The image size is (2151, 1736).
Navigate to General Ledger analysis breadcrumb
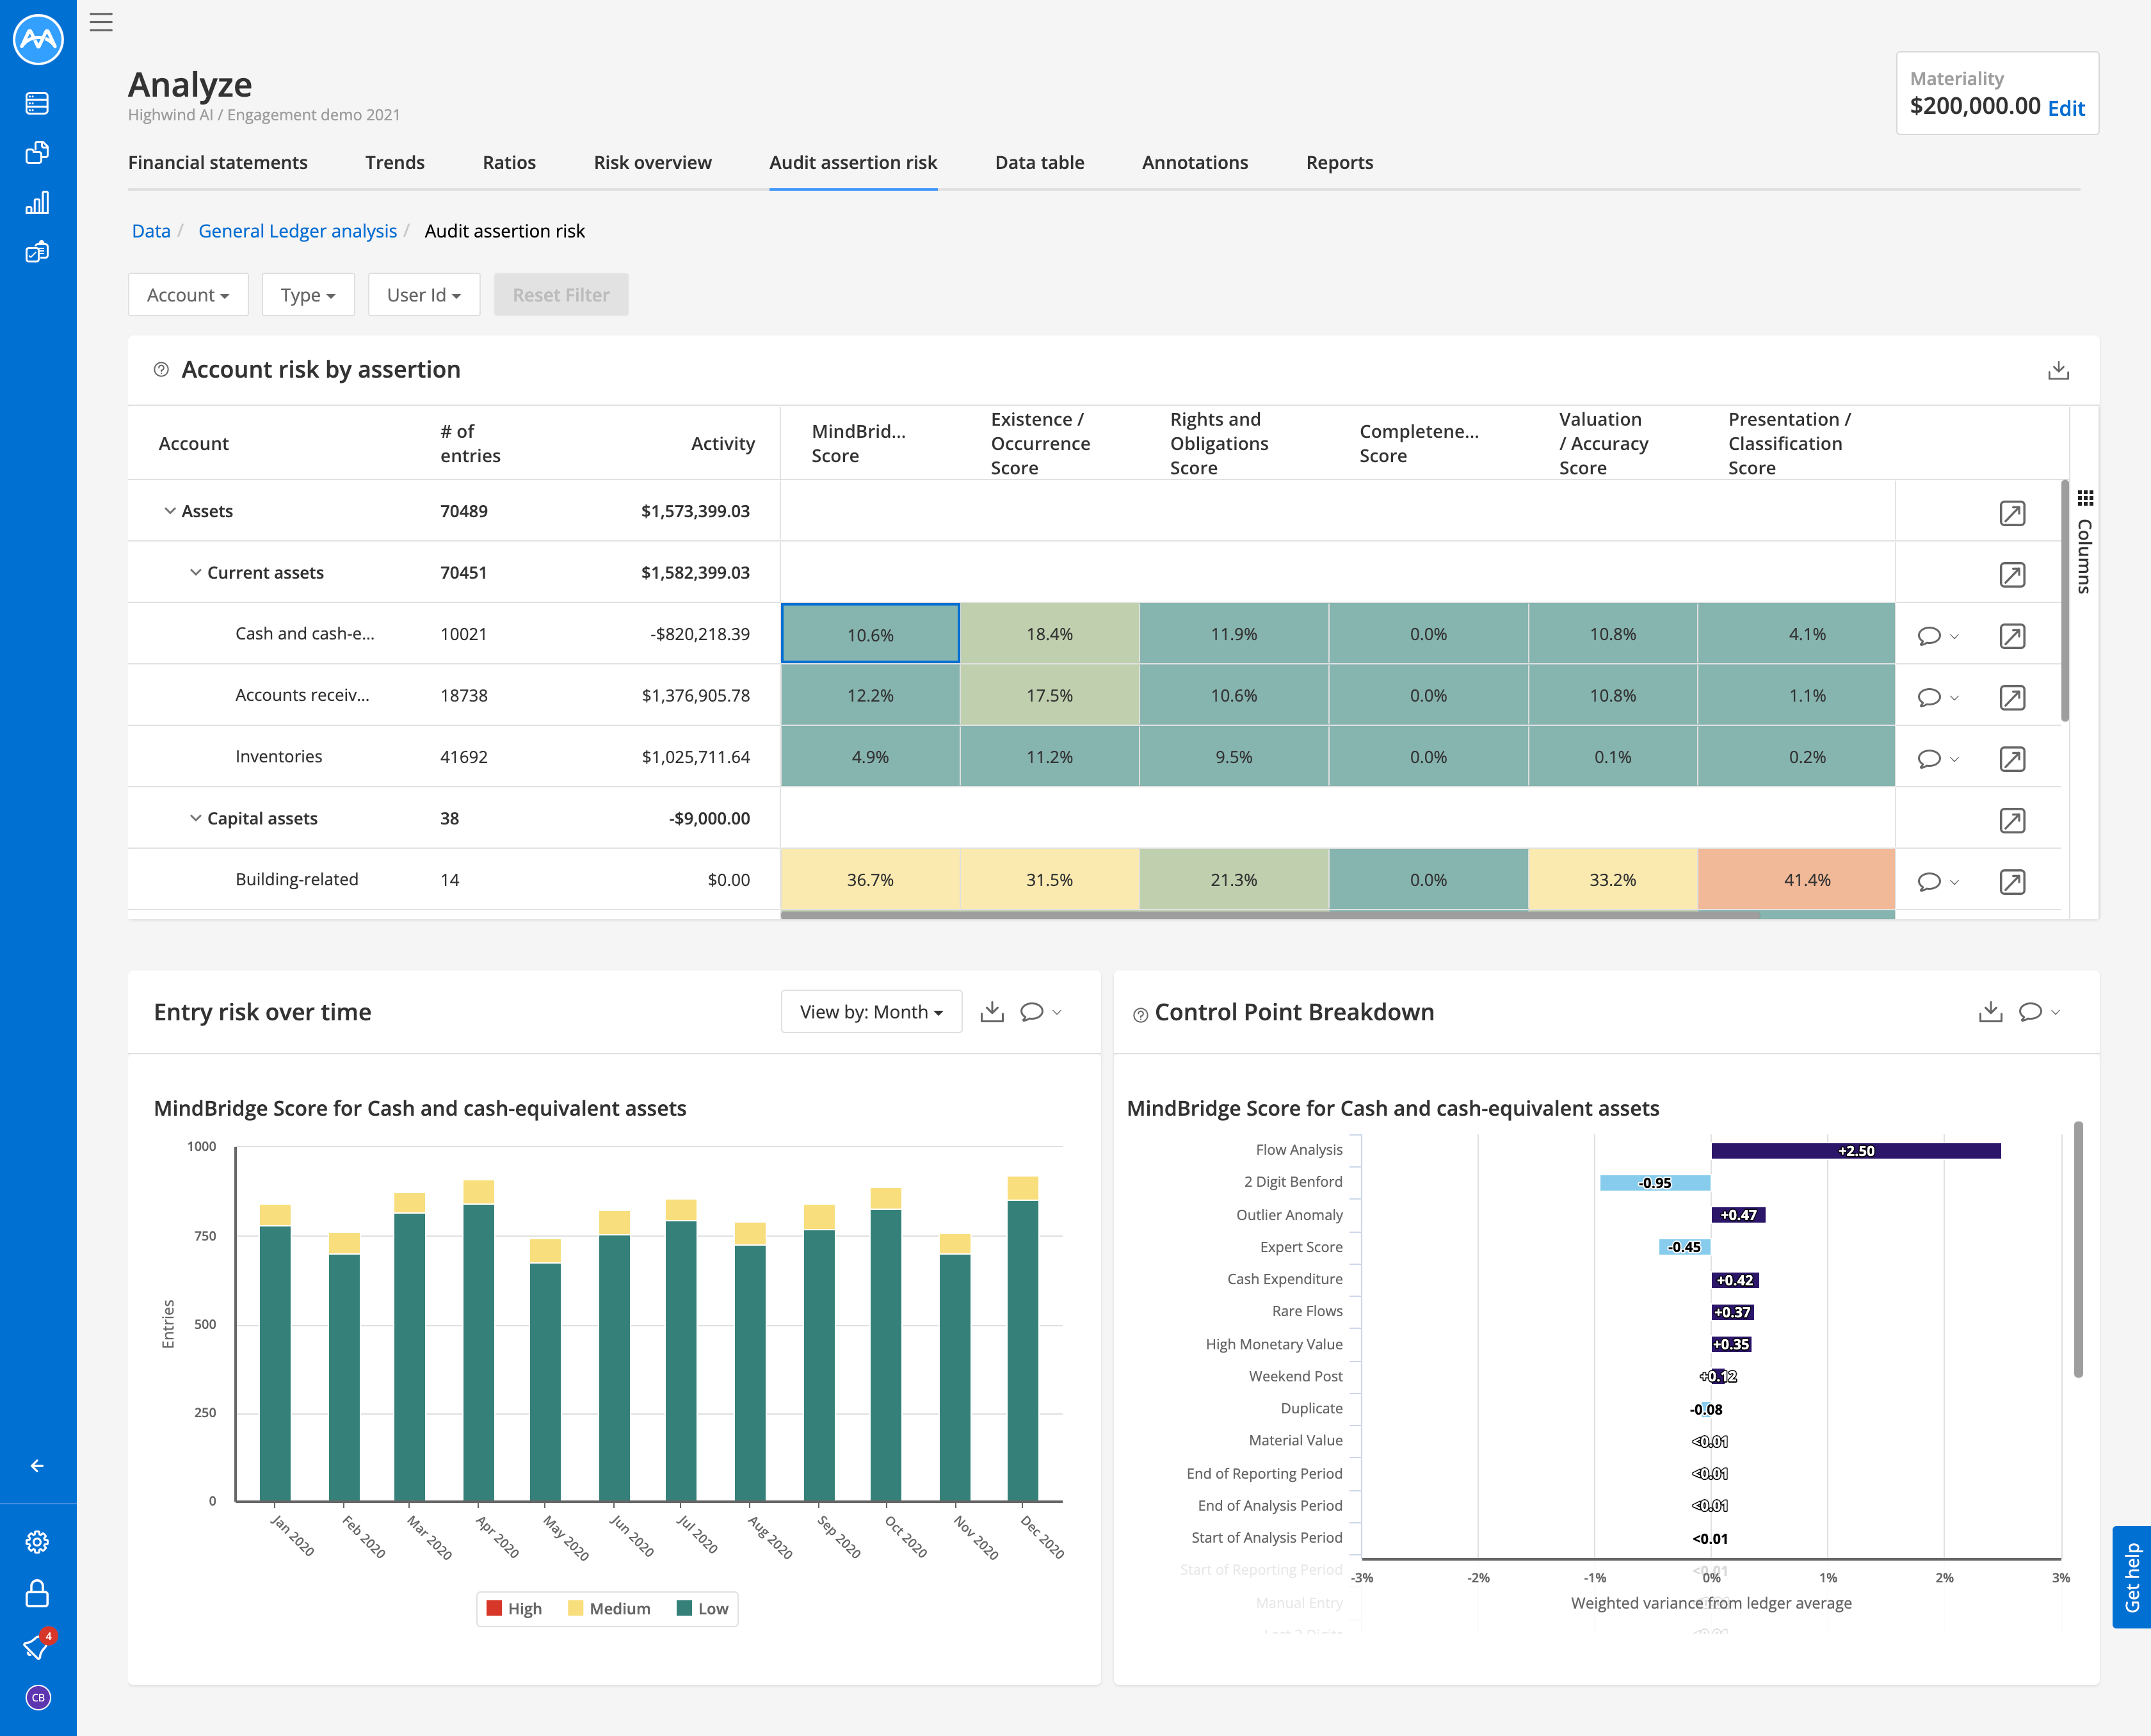(x=297, y=230)
